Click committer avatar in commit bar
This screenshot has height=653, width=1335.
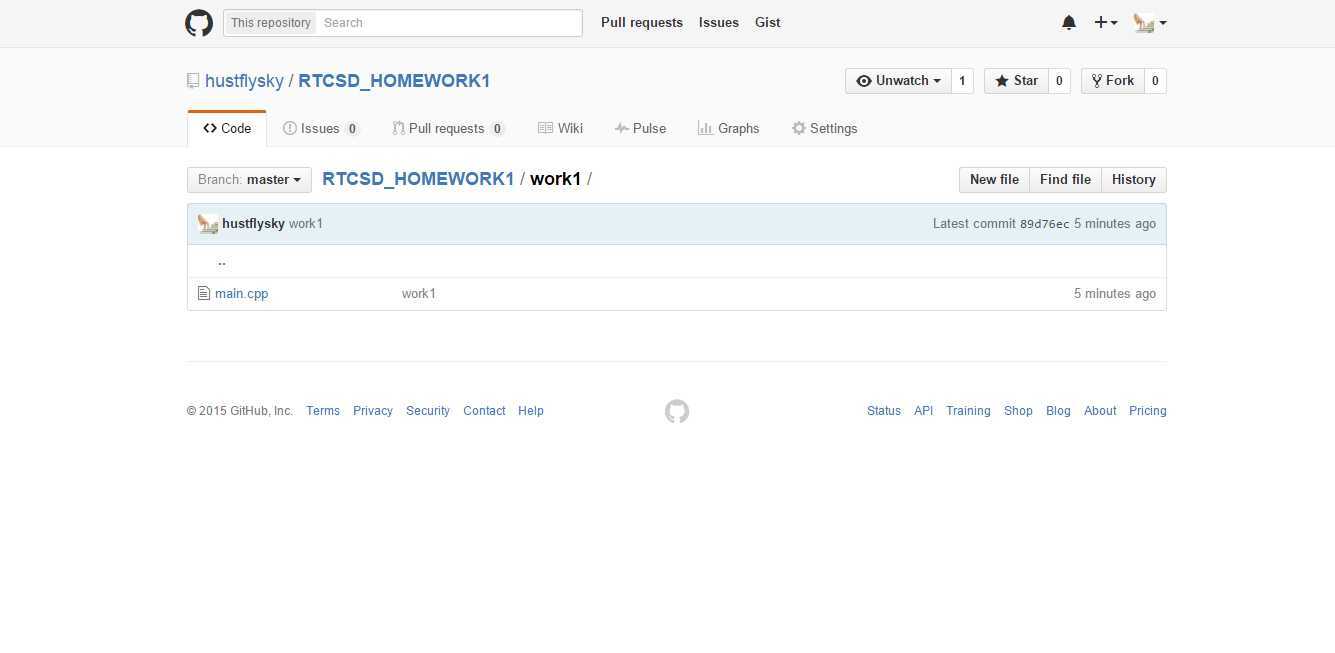click(208, 224)
